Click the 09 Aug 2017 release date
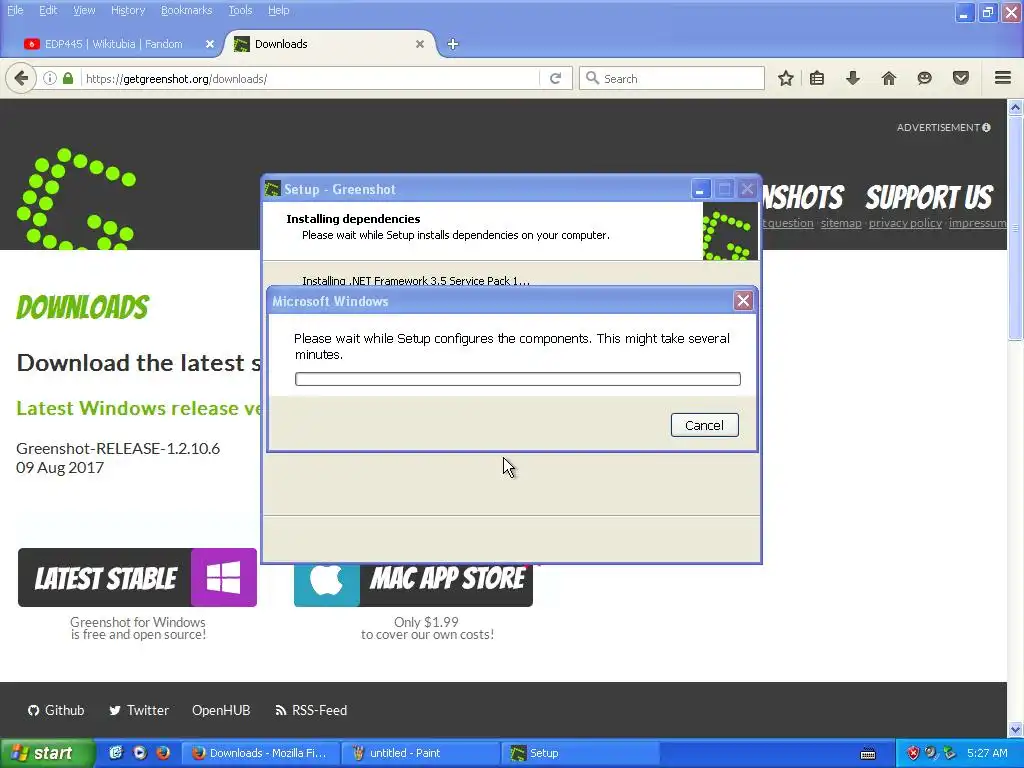This screenshot has height=768, width=1024. click(x=60, y=468)
